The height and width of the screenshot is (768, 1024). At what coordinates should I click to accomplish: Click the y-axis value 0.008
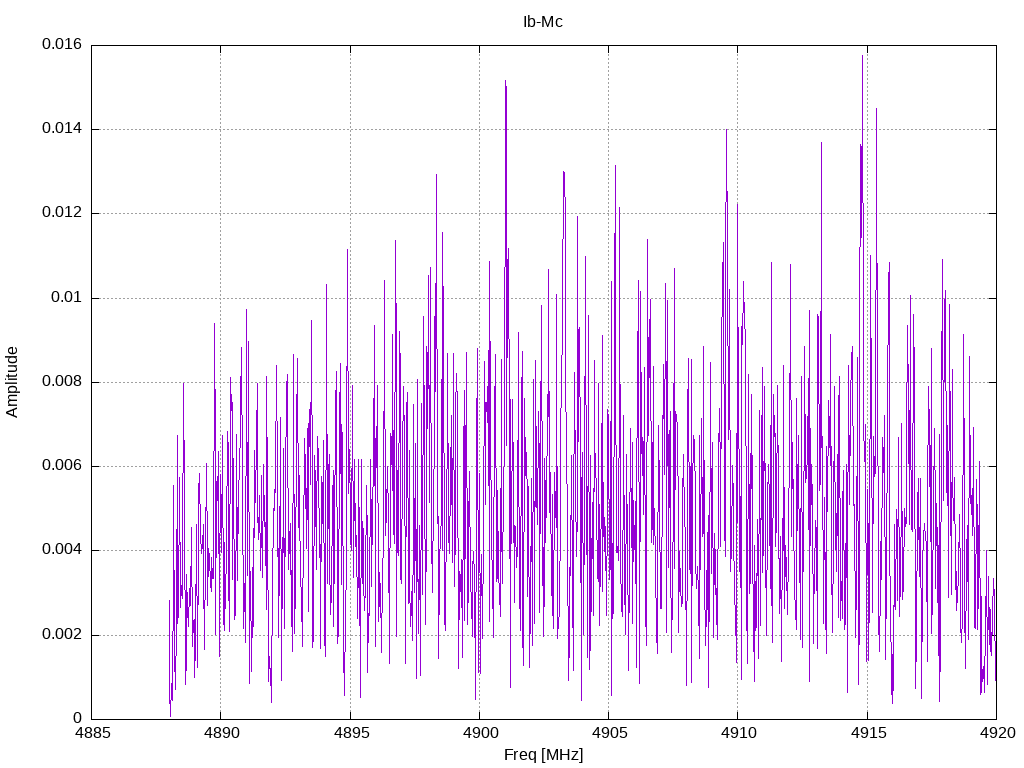(62, 382)
